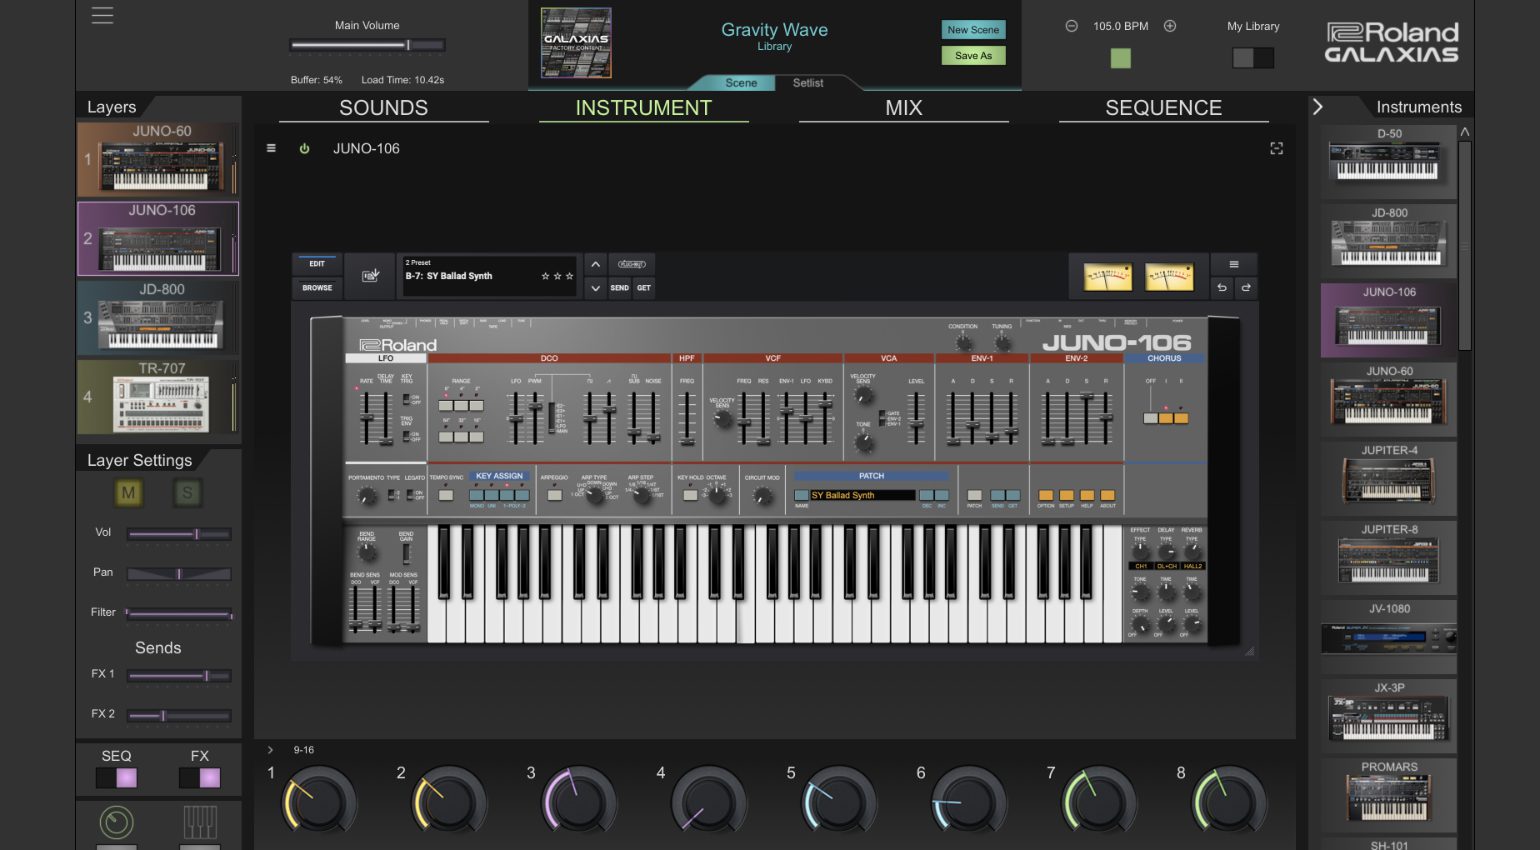Click the Galaxias factory content artwork
This screenshot has height=850, width=1540.
576,43
